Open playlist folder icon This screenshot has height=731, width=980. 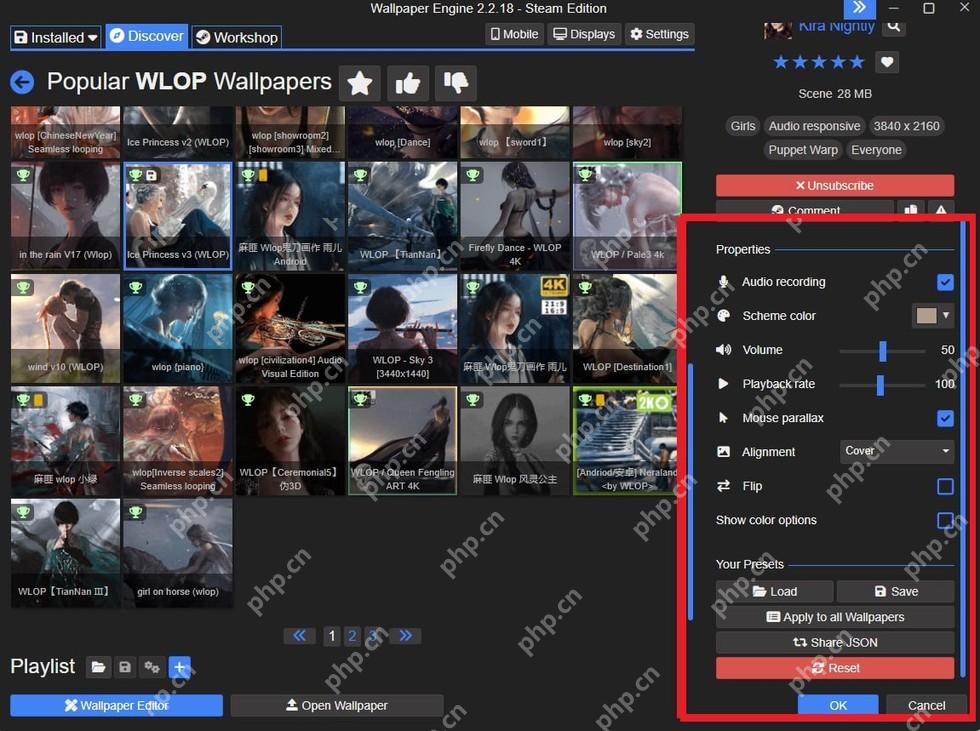[x=98, y=667]
